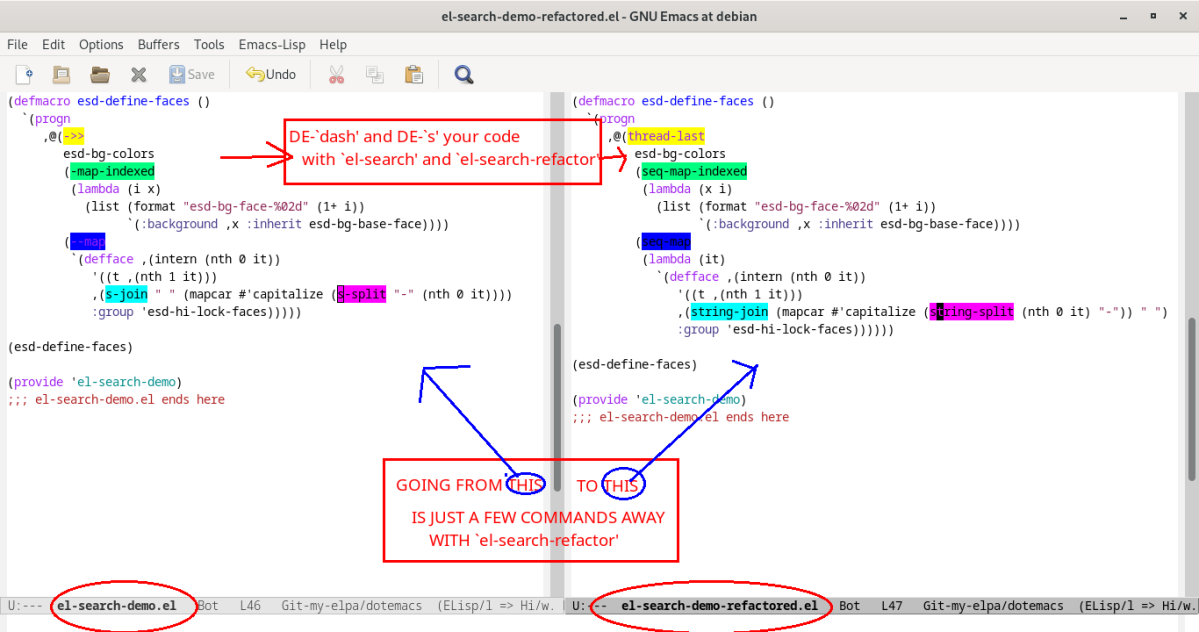Image resolution: width=1199 pixels, height=632 pixels.
Task: Open the Buffers menu
Action: click(x=158, y=44)
